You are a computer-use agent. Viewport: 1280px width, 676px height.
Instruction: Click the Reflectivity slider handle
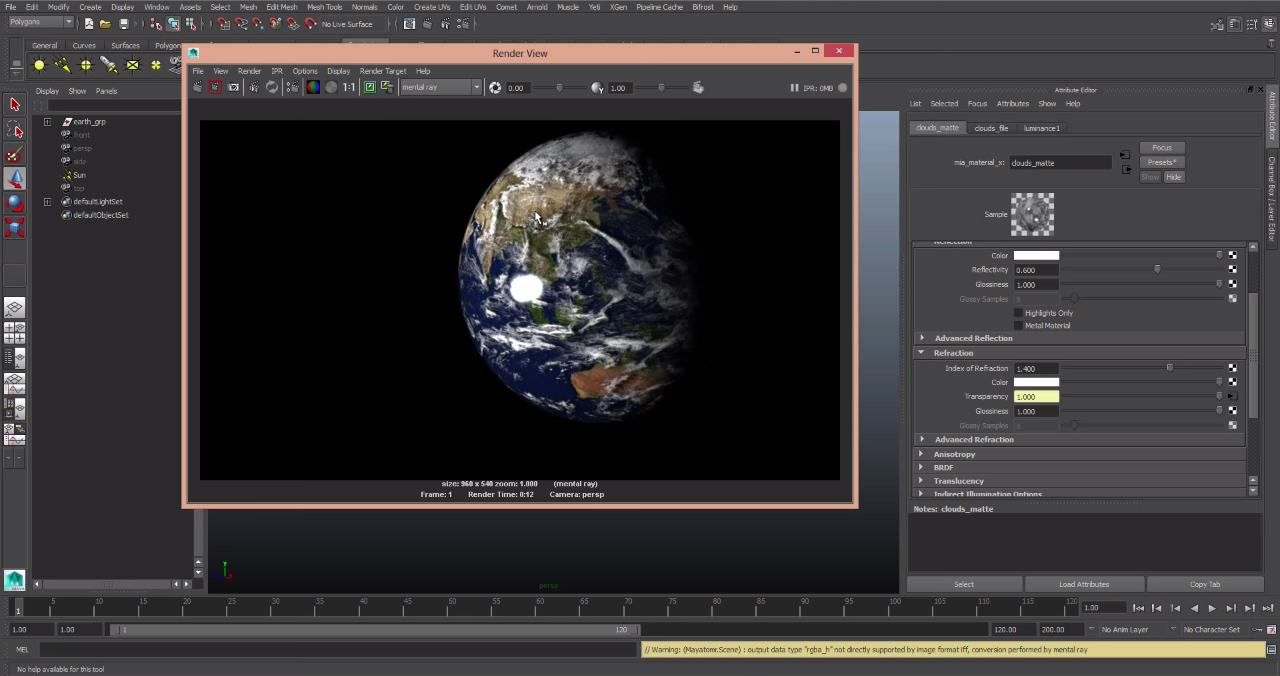click(1157, 270)
